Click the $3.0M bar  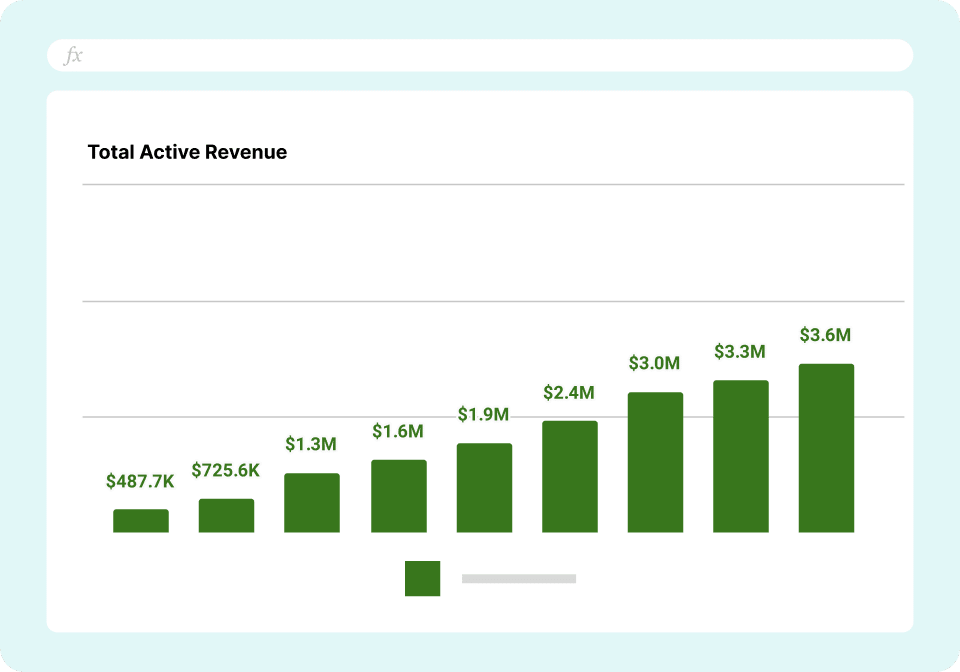[655, 462]
